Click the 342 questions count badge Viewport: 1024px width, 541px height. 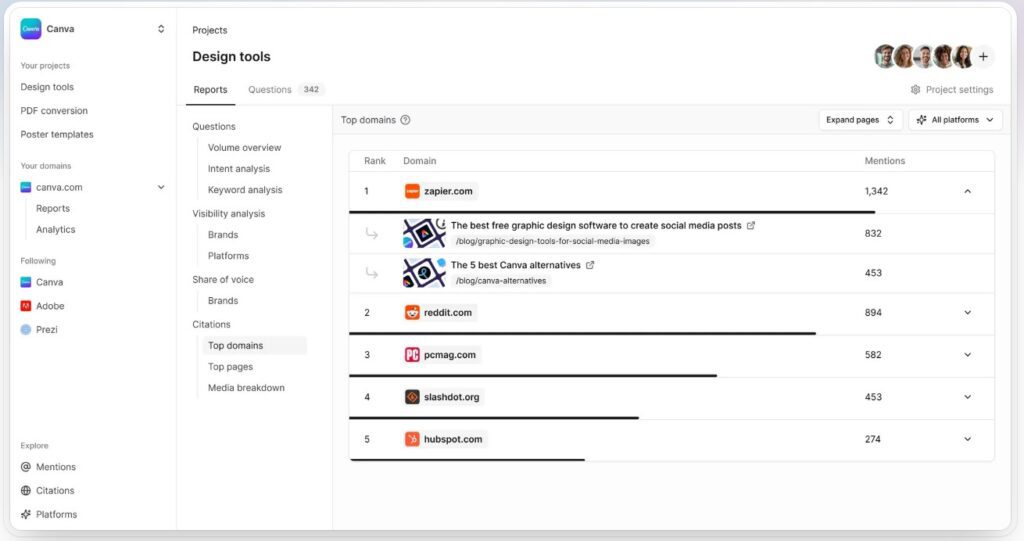(x=312, y=90)
